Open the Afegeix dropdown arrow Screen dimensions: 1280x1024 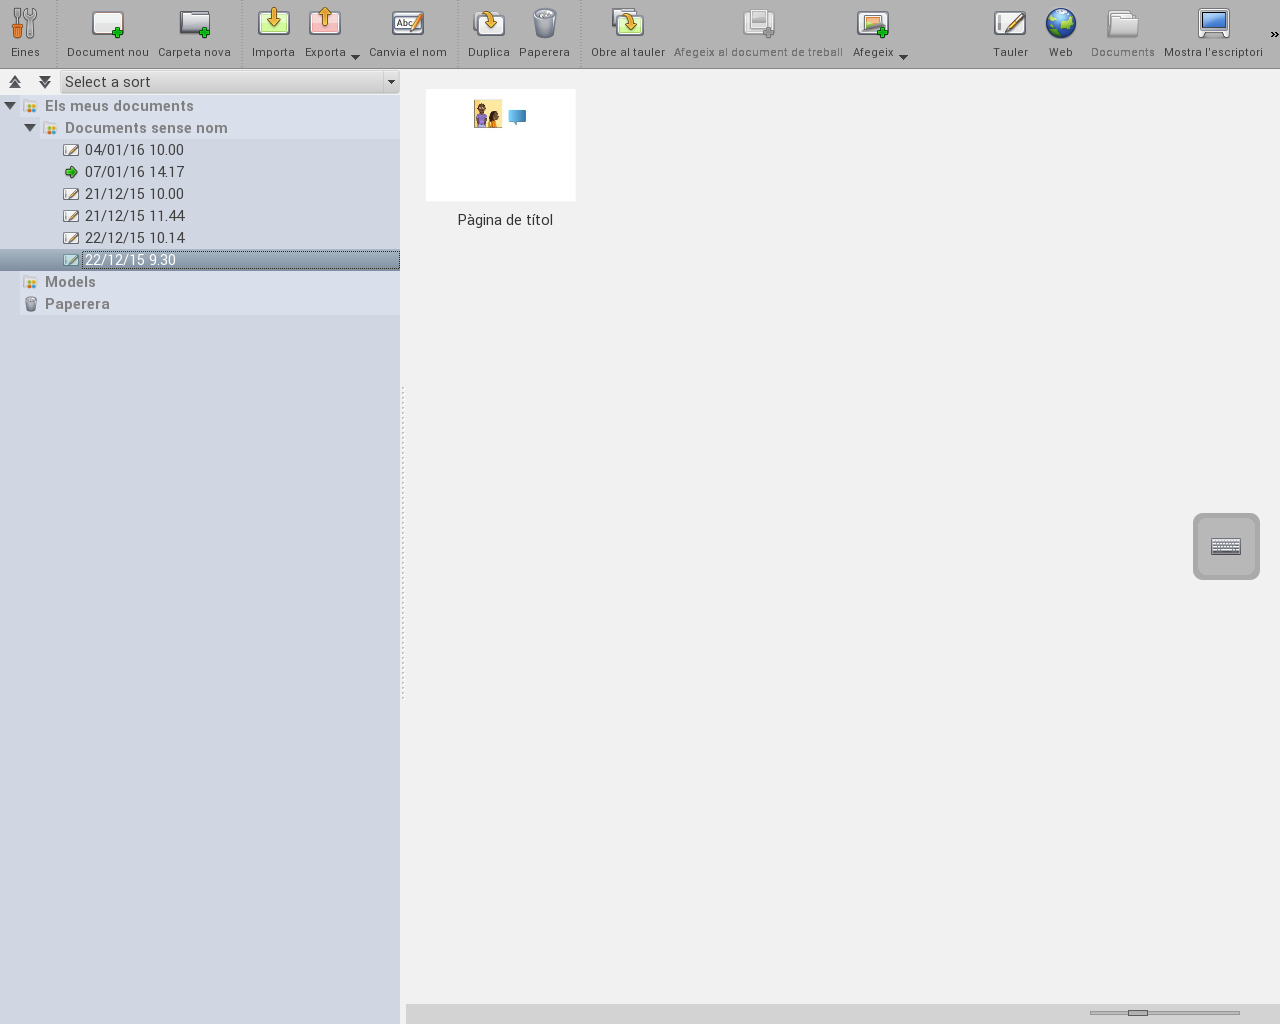[x=903, y=57]
